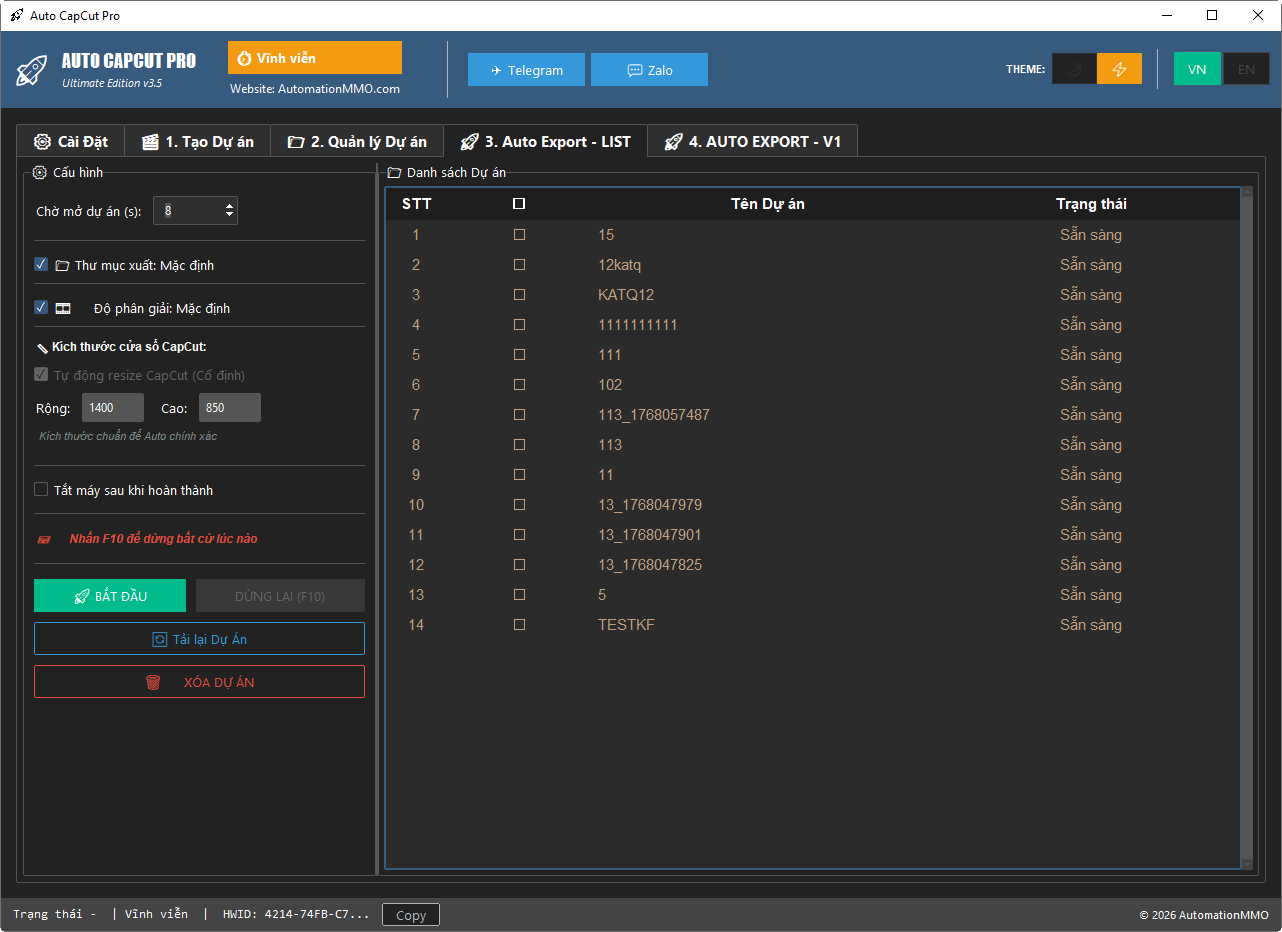Screen dimensions: 1282x932
Task: Open the 3. Auto Export - LIST tab
Action: [x=545, y=141]
